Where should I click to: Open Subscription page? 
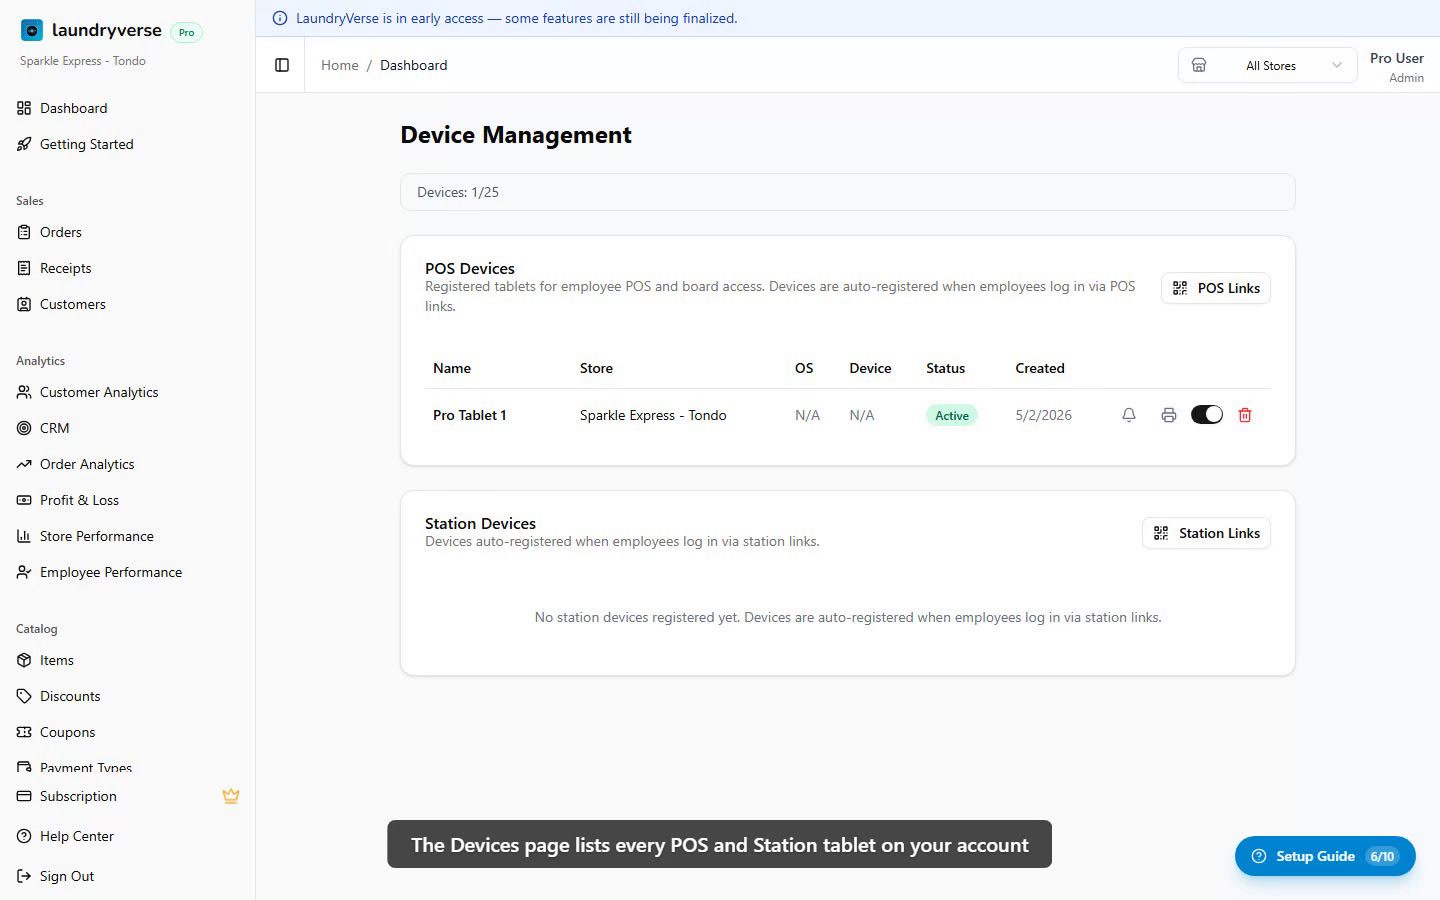tap(127, 796)
